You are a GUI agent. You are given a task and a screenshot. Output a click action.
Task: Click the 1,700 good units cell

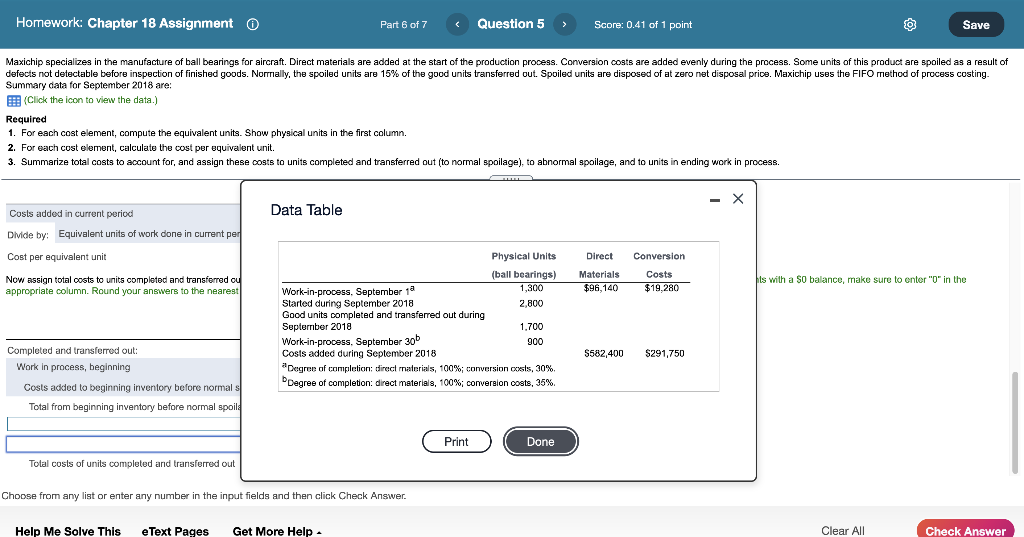(x=531, y=327)
